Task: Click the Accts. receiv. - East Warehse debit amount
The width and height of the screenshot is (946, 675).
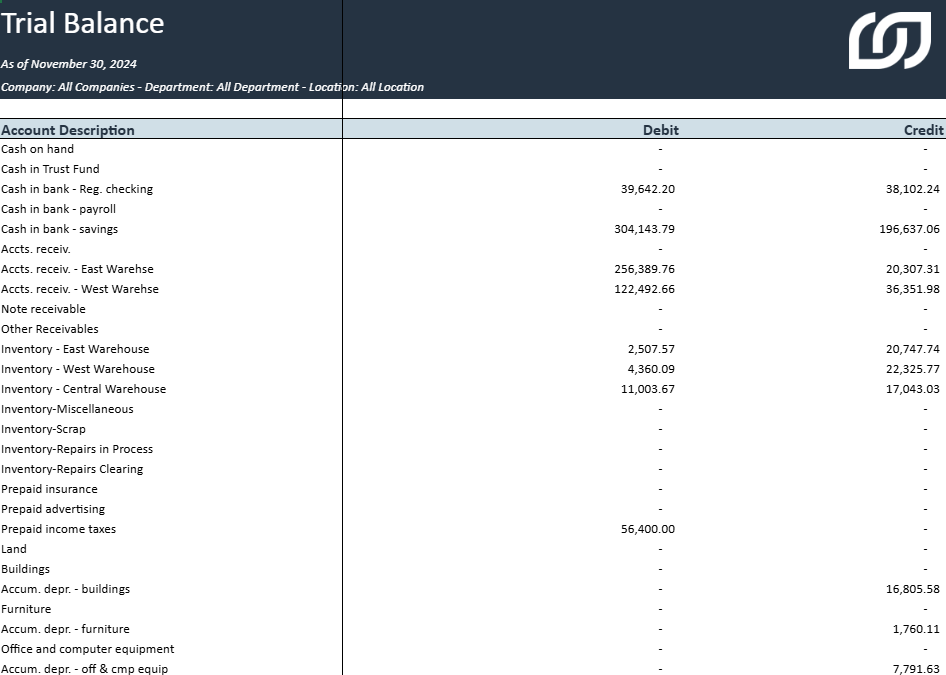Action: coord(644,269)
